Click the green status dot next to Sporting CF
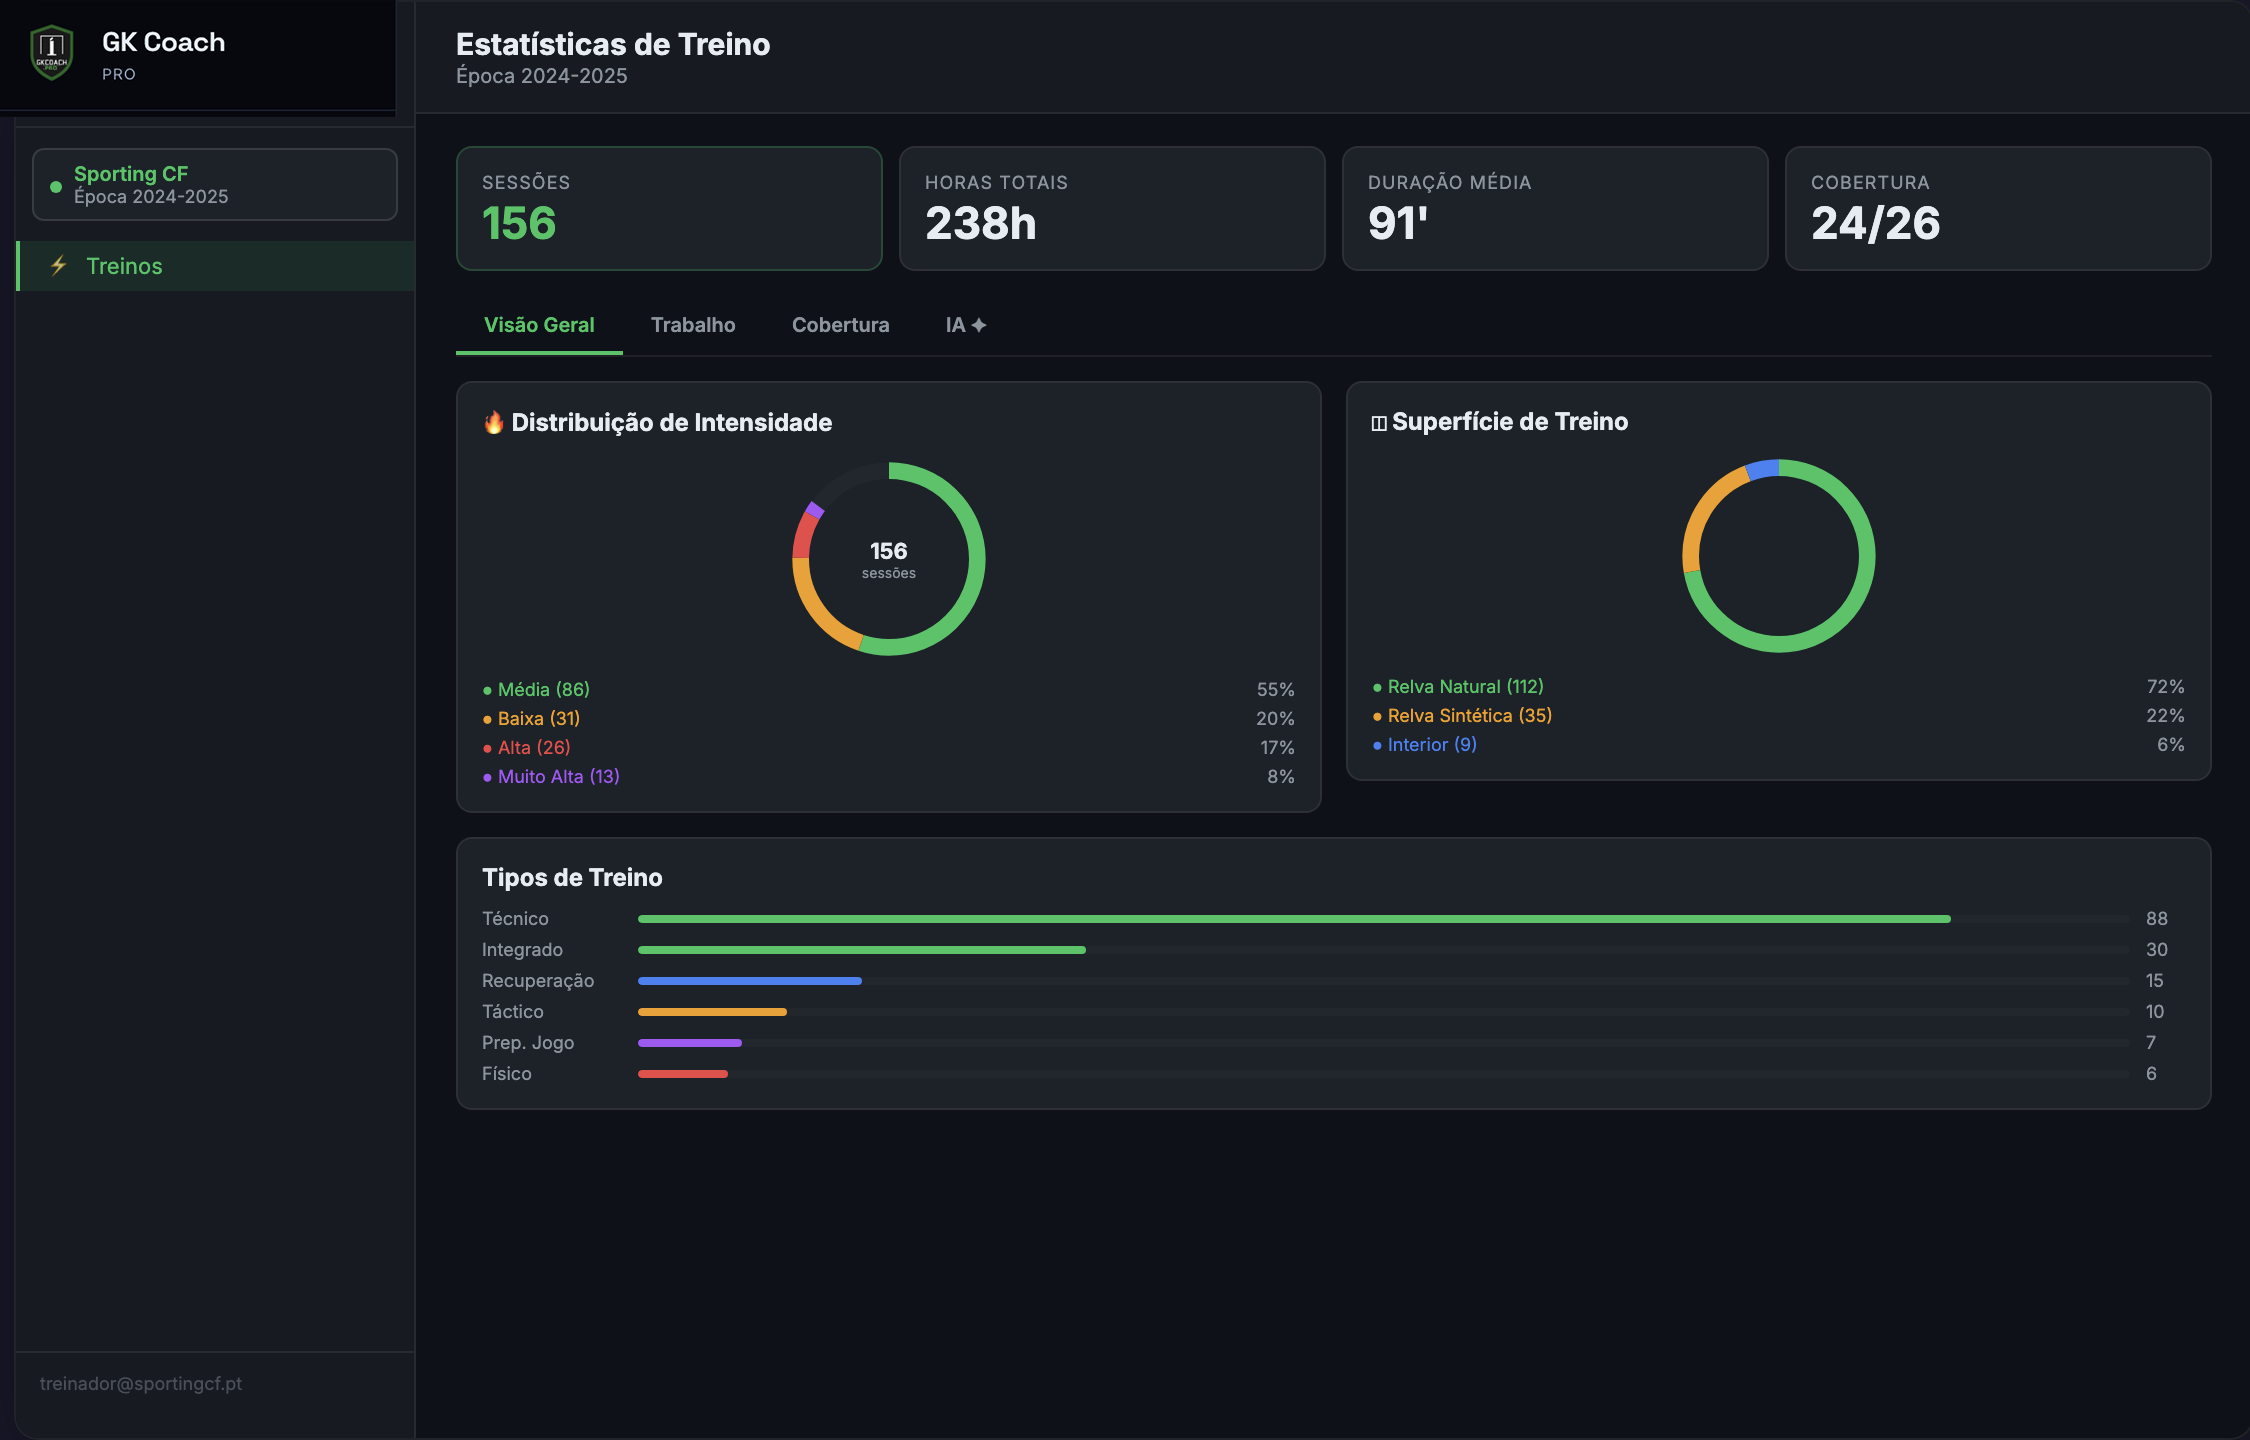The width and height of the screenshot is (2250, 1440). (56, 186)
